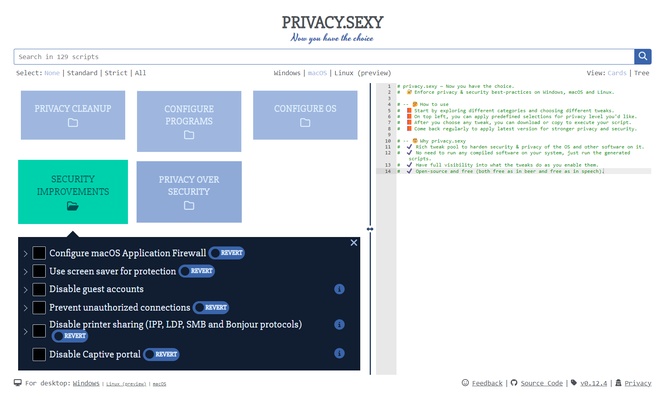Click 'Disable Captive portal' label

click(x=95, y=354)
